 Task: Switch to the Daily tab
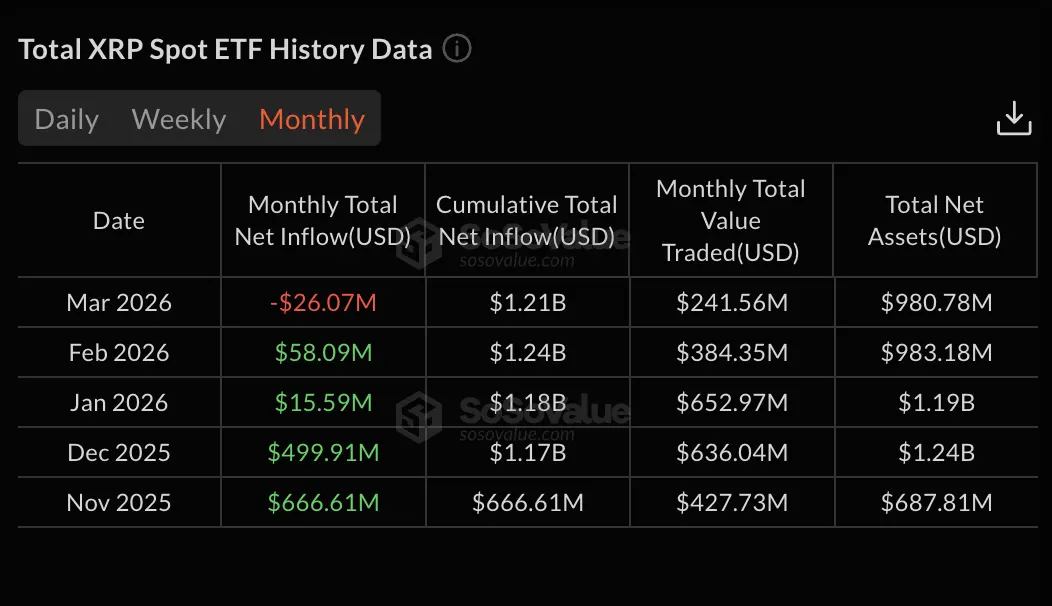pyautogui.click(x=67, y=119)
